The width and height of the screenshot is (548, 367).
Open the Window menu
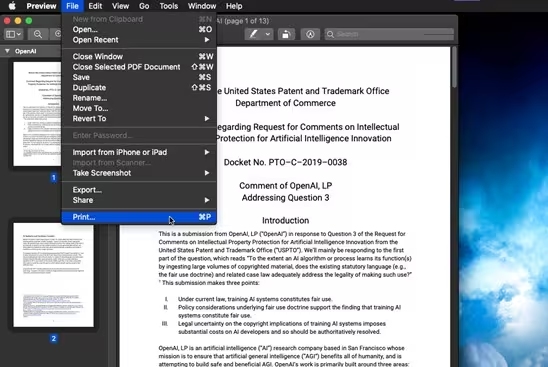[x=202, y=6]
